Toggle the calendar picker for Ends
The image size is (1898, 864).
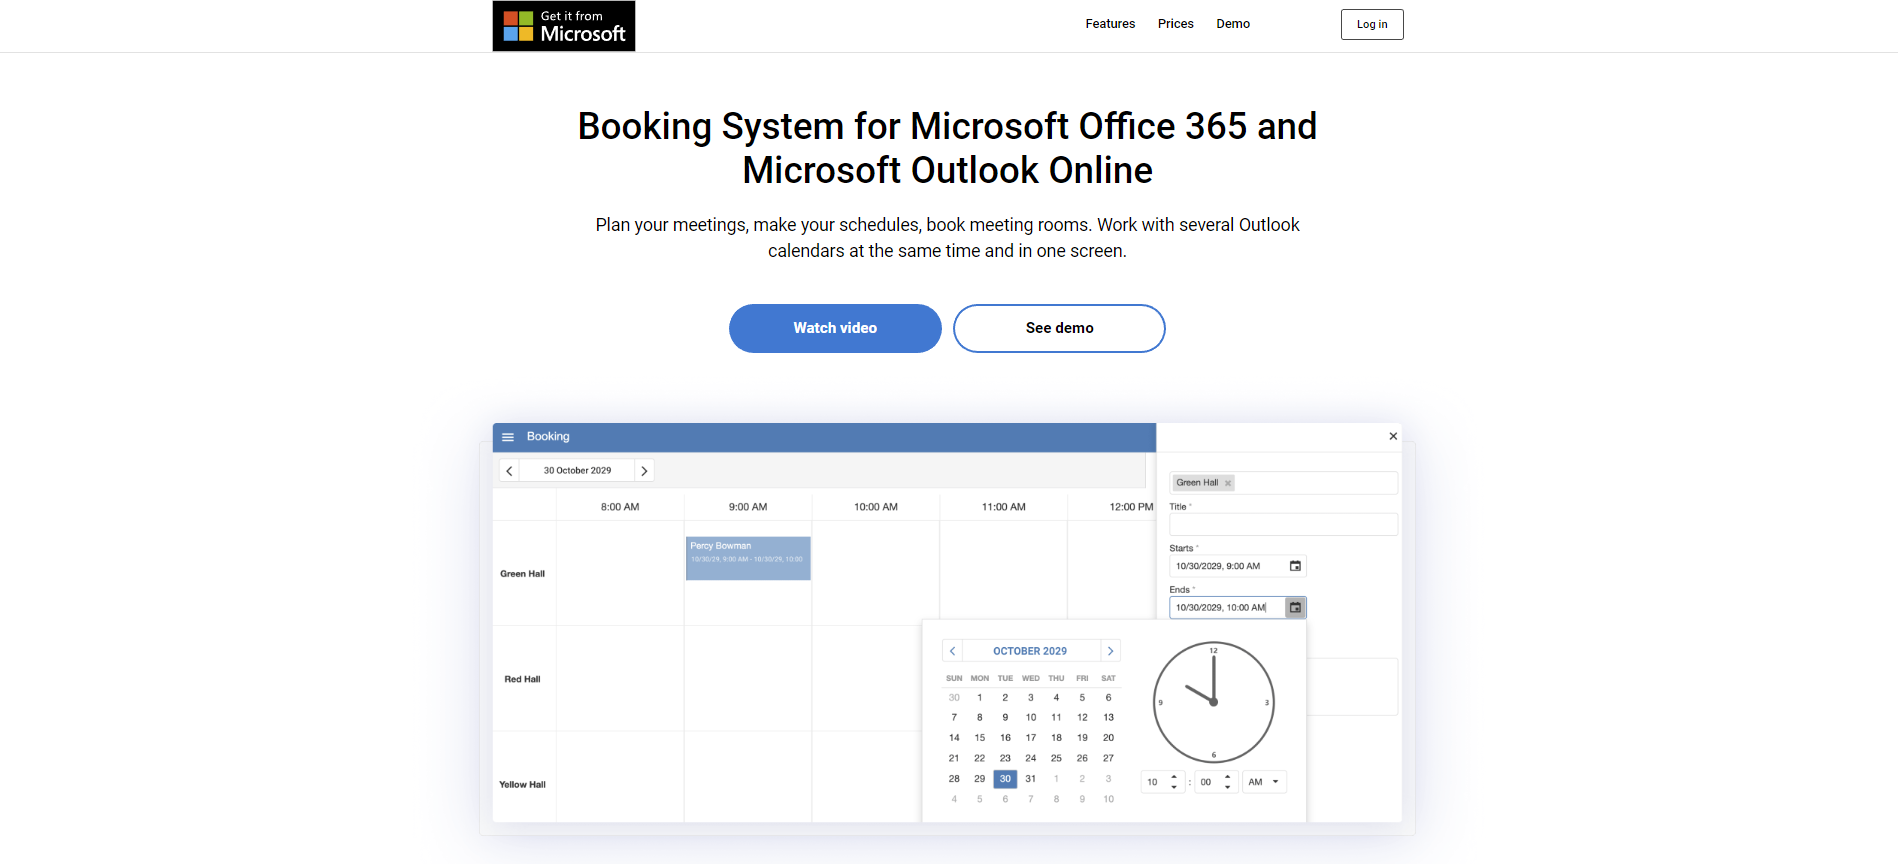tap(1295, 608)
